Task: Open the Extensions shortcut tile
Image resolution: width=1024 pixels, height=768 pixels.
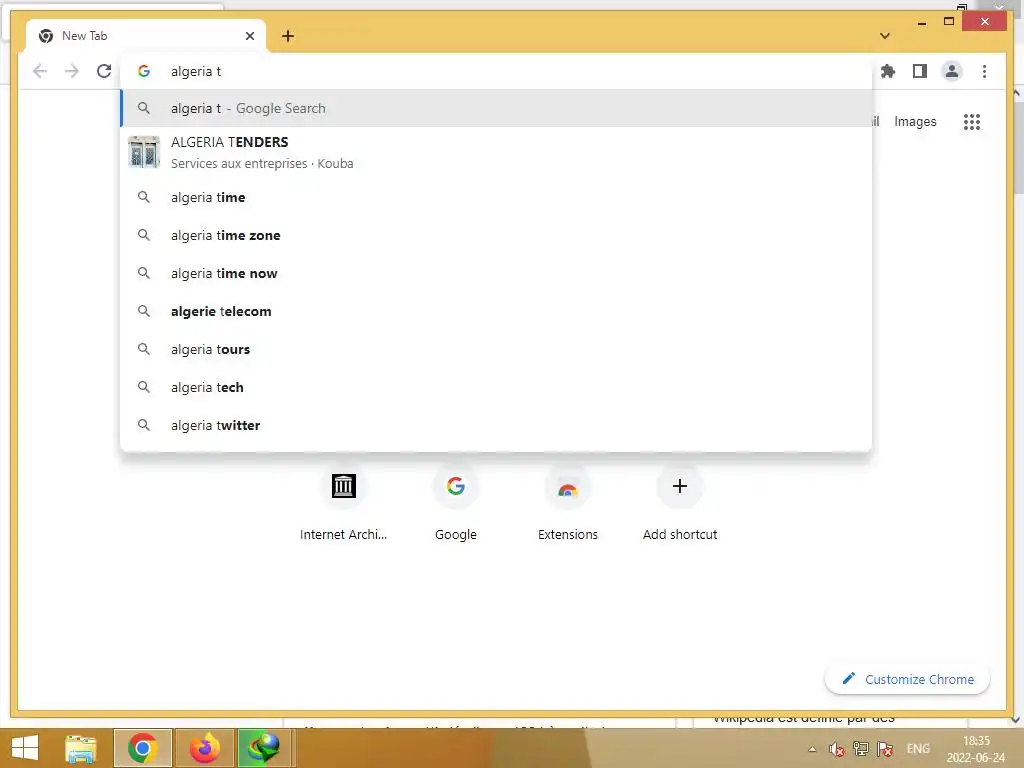Action: pyautogui.click(x=568, y=503)
